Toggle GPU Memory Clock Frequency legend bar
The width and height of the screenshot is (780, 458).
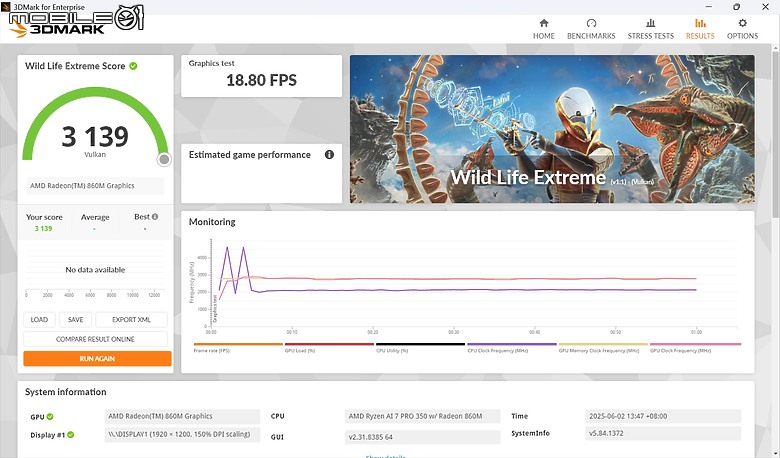click(x=603, y=344)
